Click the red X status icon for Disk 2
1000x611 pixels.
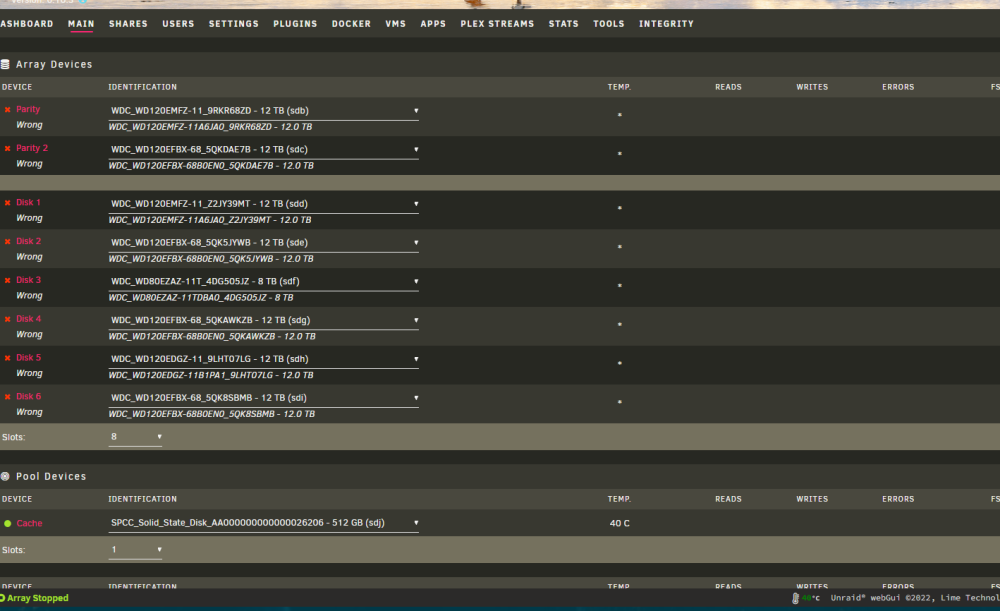click(8, 242)
